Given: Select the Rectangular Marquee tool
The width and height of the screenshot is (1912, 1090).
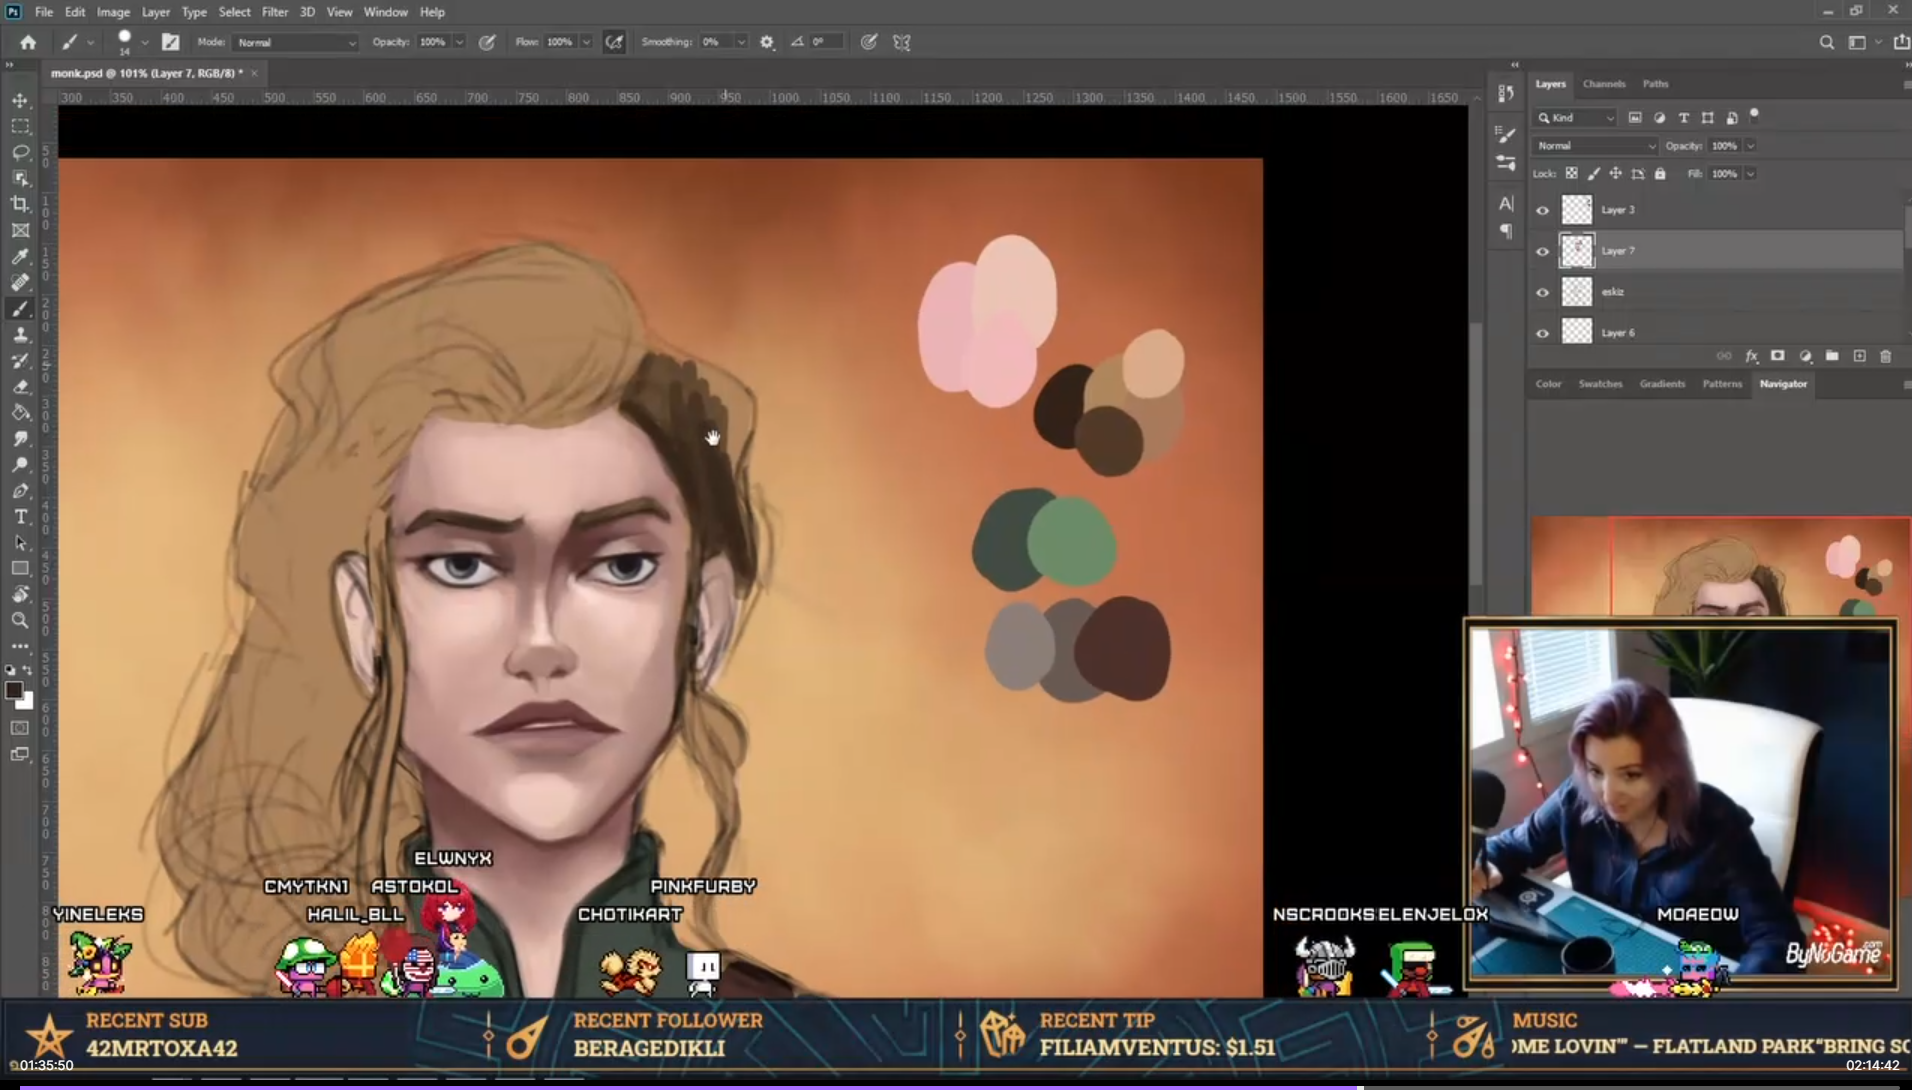Looking at the screenshot, I should (x=20, y=127).
